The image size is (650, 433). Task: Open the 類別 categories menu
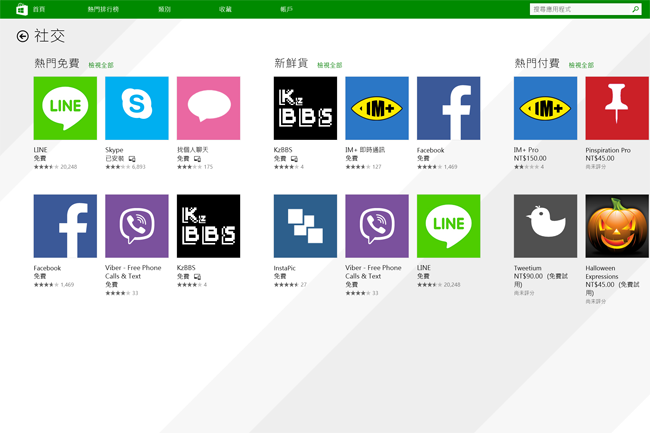[164, 9]
